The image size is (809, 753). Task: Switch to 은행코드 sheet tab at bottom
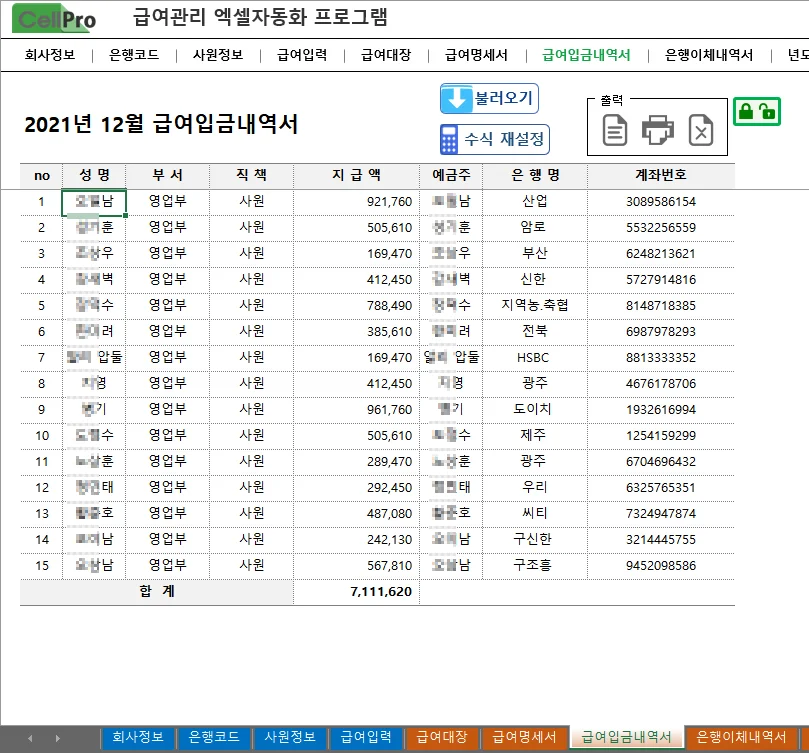coord(214,737)
